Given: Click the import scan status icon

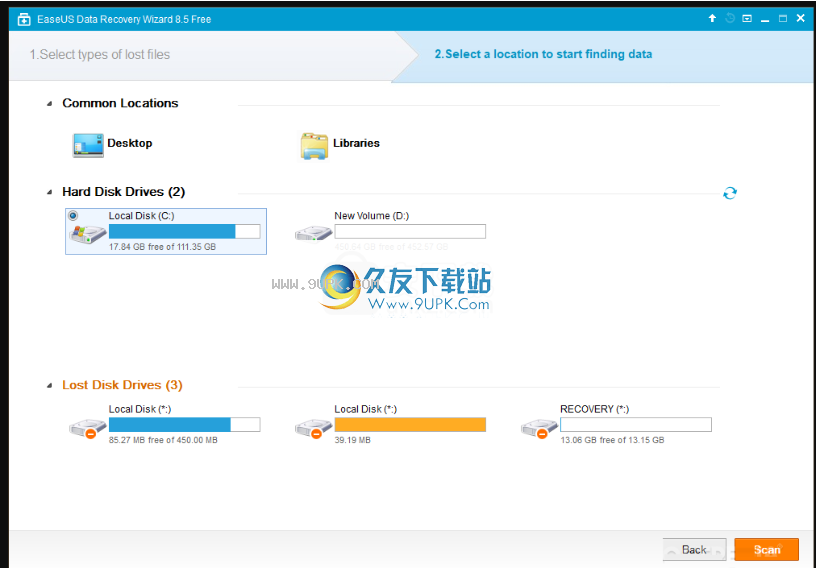Looking at the screenshot, I should 730,18.
